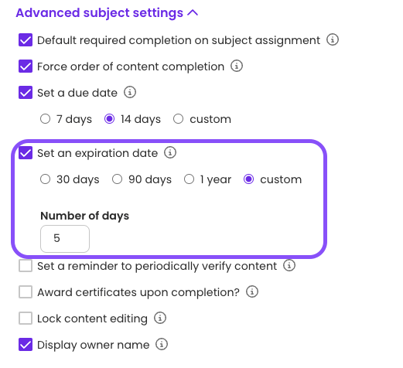Check Set a reminder to periodically verify content
The width and height of the screenshot is (403, 368).
click(x=26, y=266)
